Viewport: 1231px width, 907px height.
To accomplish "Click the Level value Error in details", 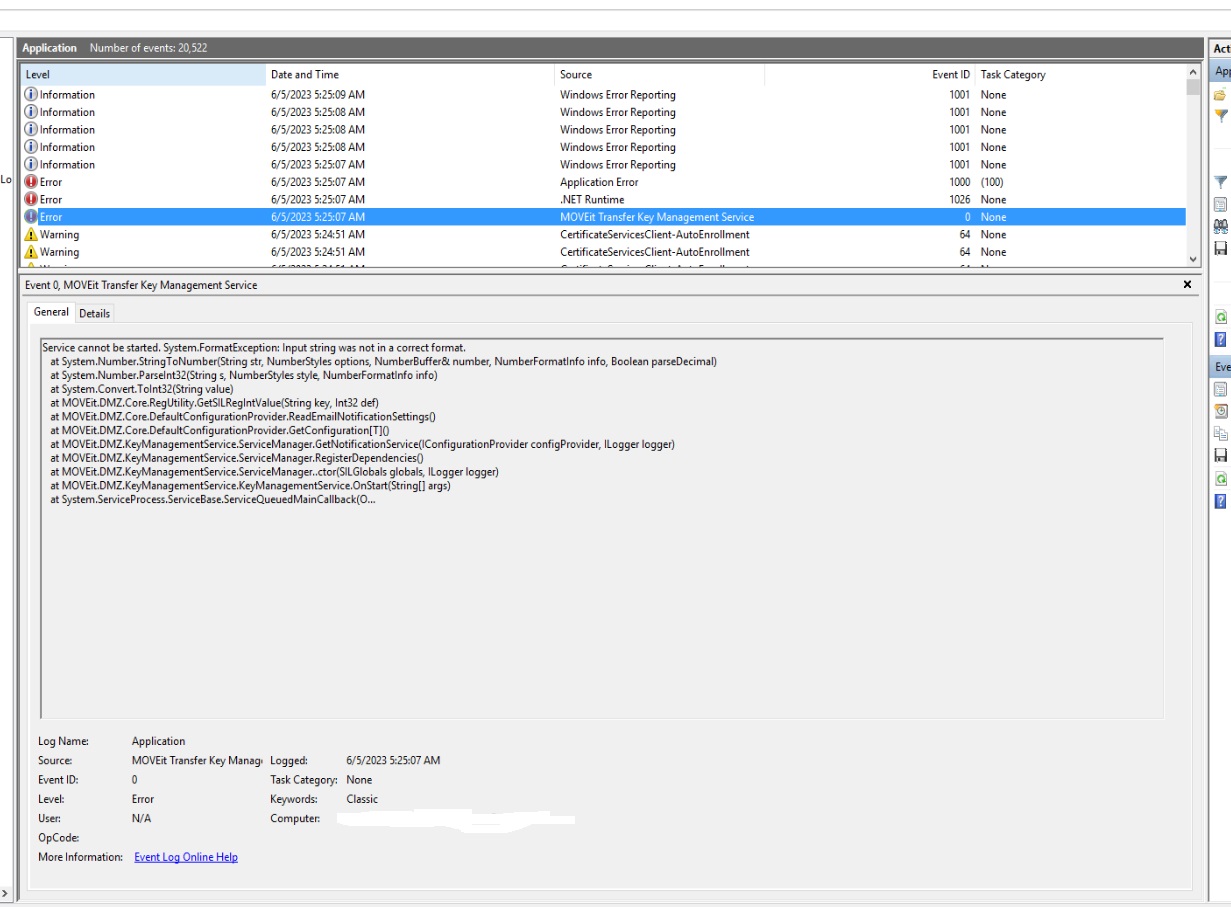I will 143,799.
